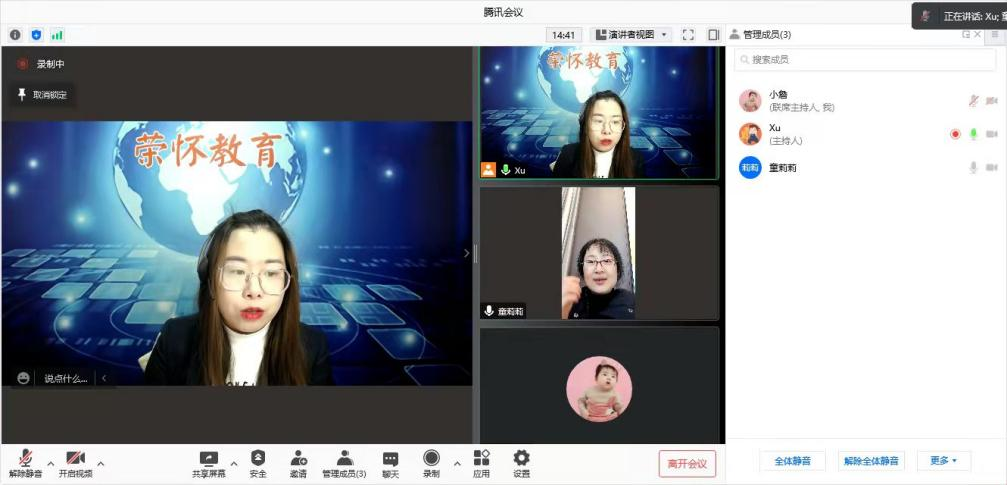Open recording options arrow beside 录制
Screen dimensions: 1007x485
click(x=457, y=463)
